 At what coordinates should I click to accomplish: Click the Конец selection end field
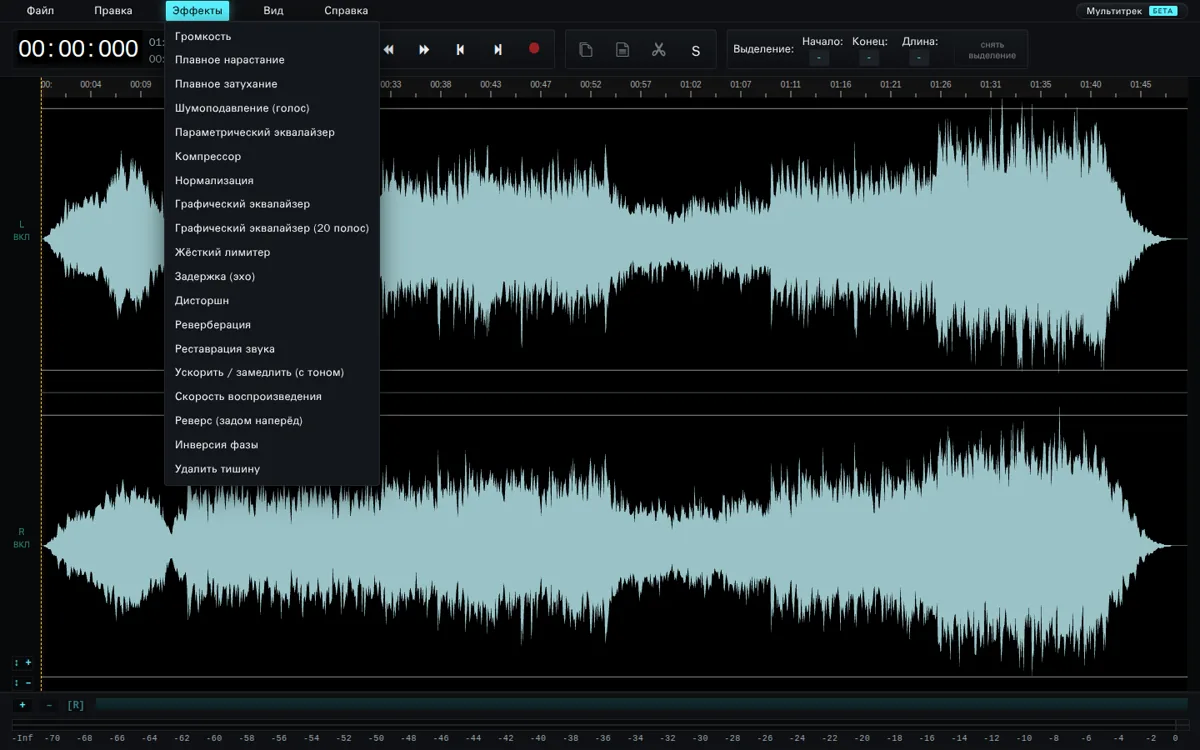point(868,58)
